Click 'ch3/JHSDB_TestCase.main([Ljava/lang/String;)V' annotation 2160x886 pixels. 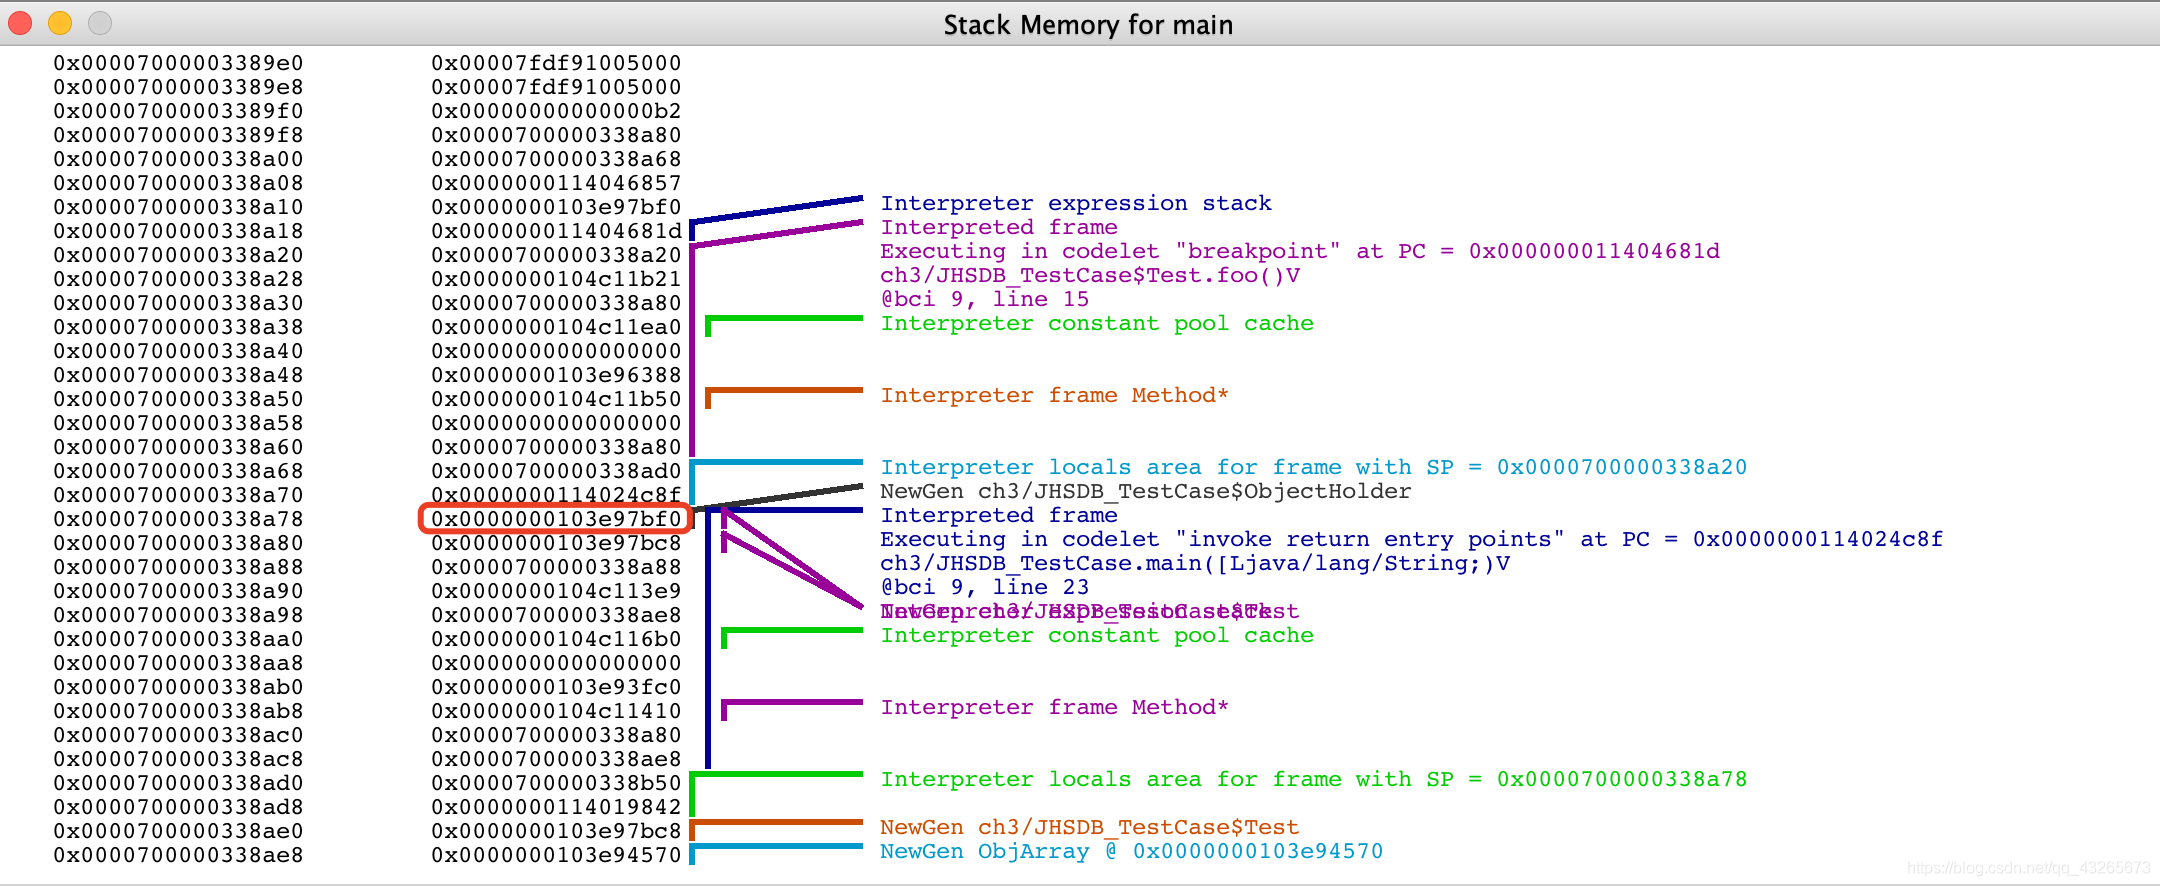pyautogui.click(x=1195, y=563)
